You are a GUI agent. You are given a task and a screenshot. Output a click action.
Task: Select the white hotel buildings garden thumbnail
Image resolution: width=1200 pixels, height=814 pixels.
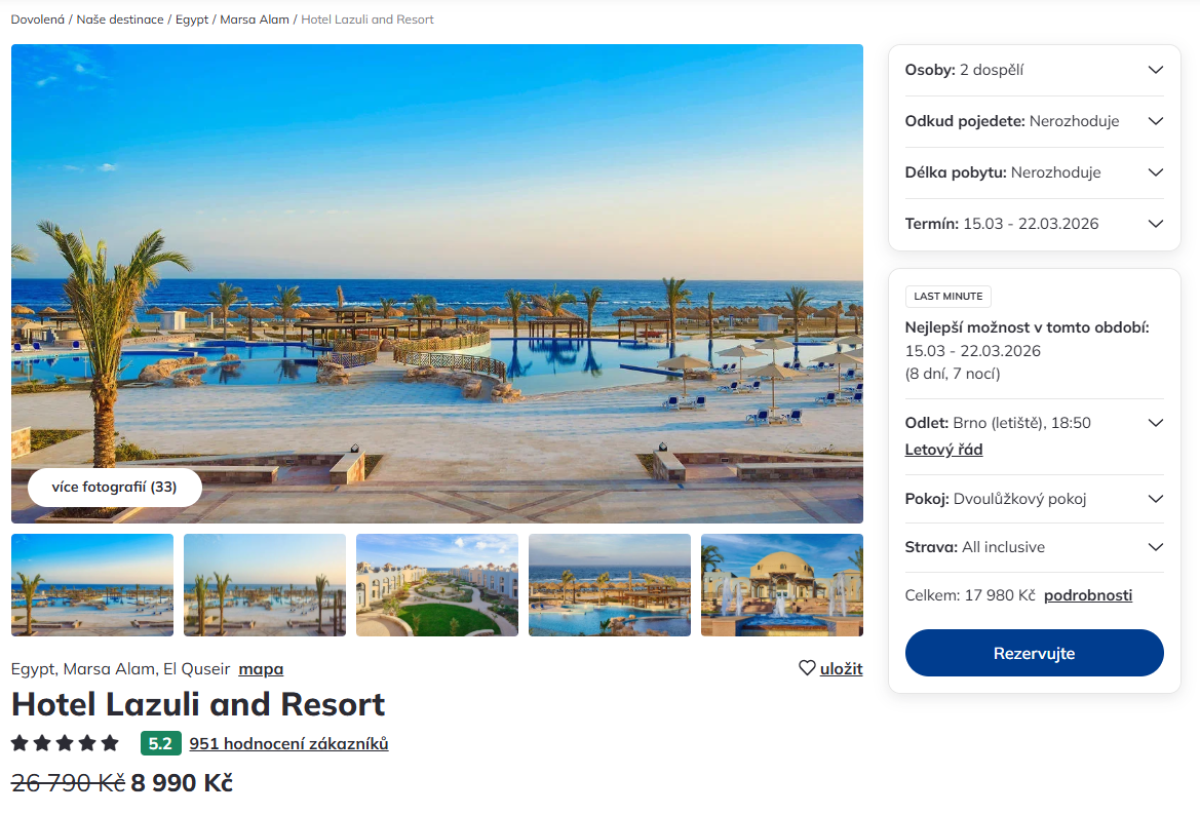pos(437,585)
